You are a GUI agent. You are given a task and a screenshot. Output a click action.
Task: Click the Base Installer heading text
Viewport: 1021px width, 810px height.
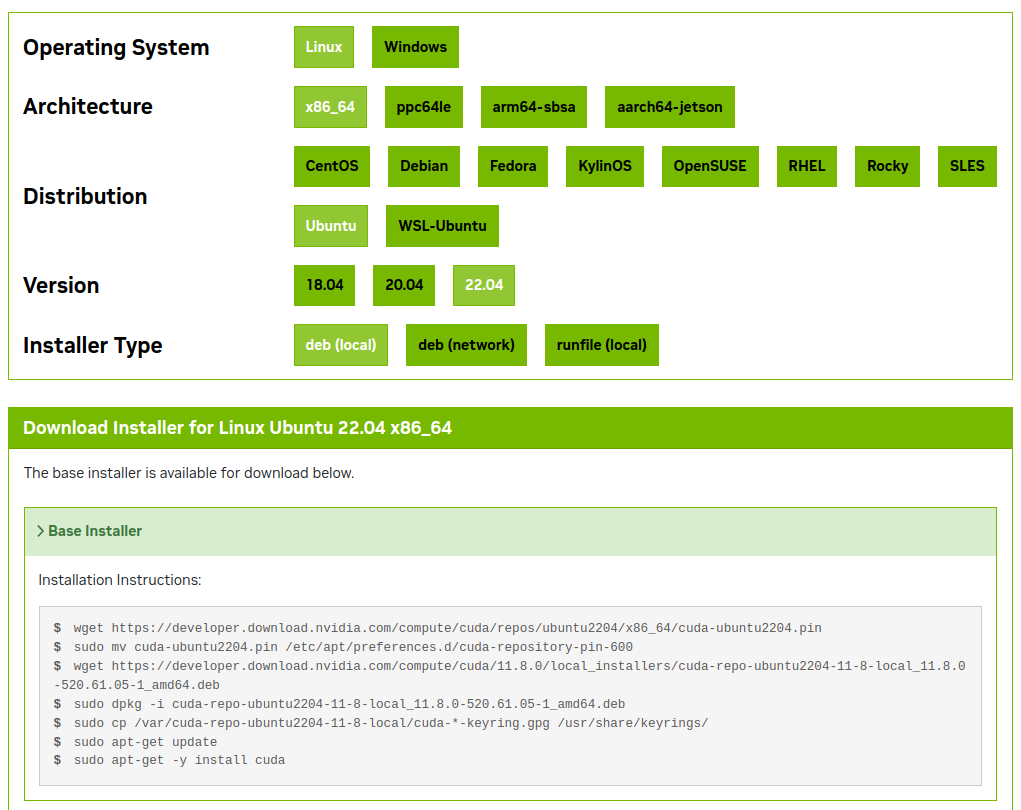pyautogui.click(x=95, y=531)
